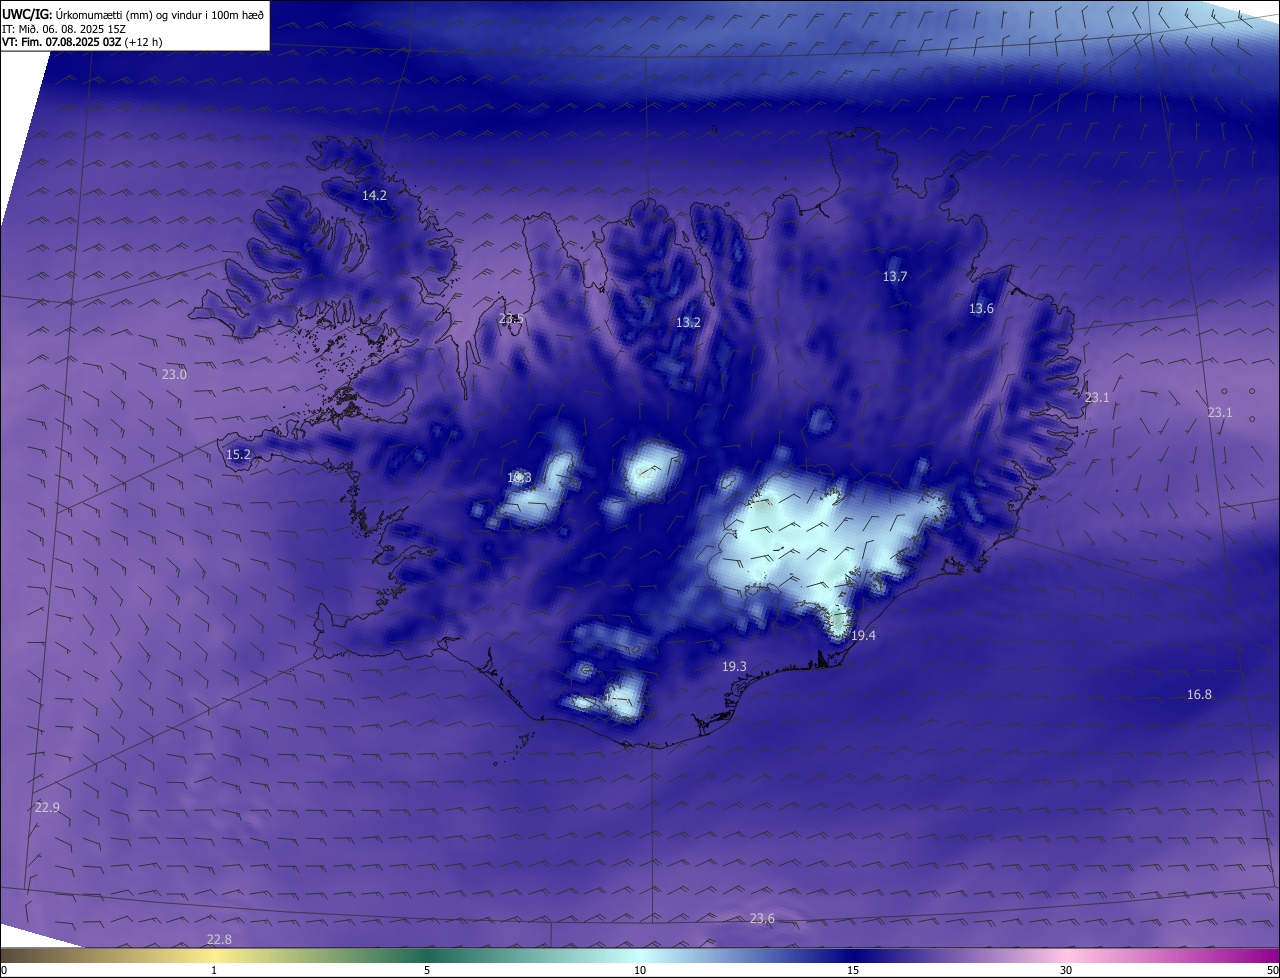Click the color scale tick labeled 30
Screen dimensions: 1280x978
pyautogui.click(x=1066, y=971)
